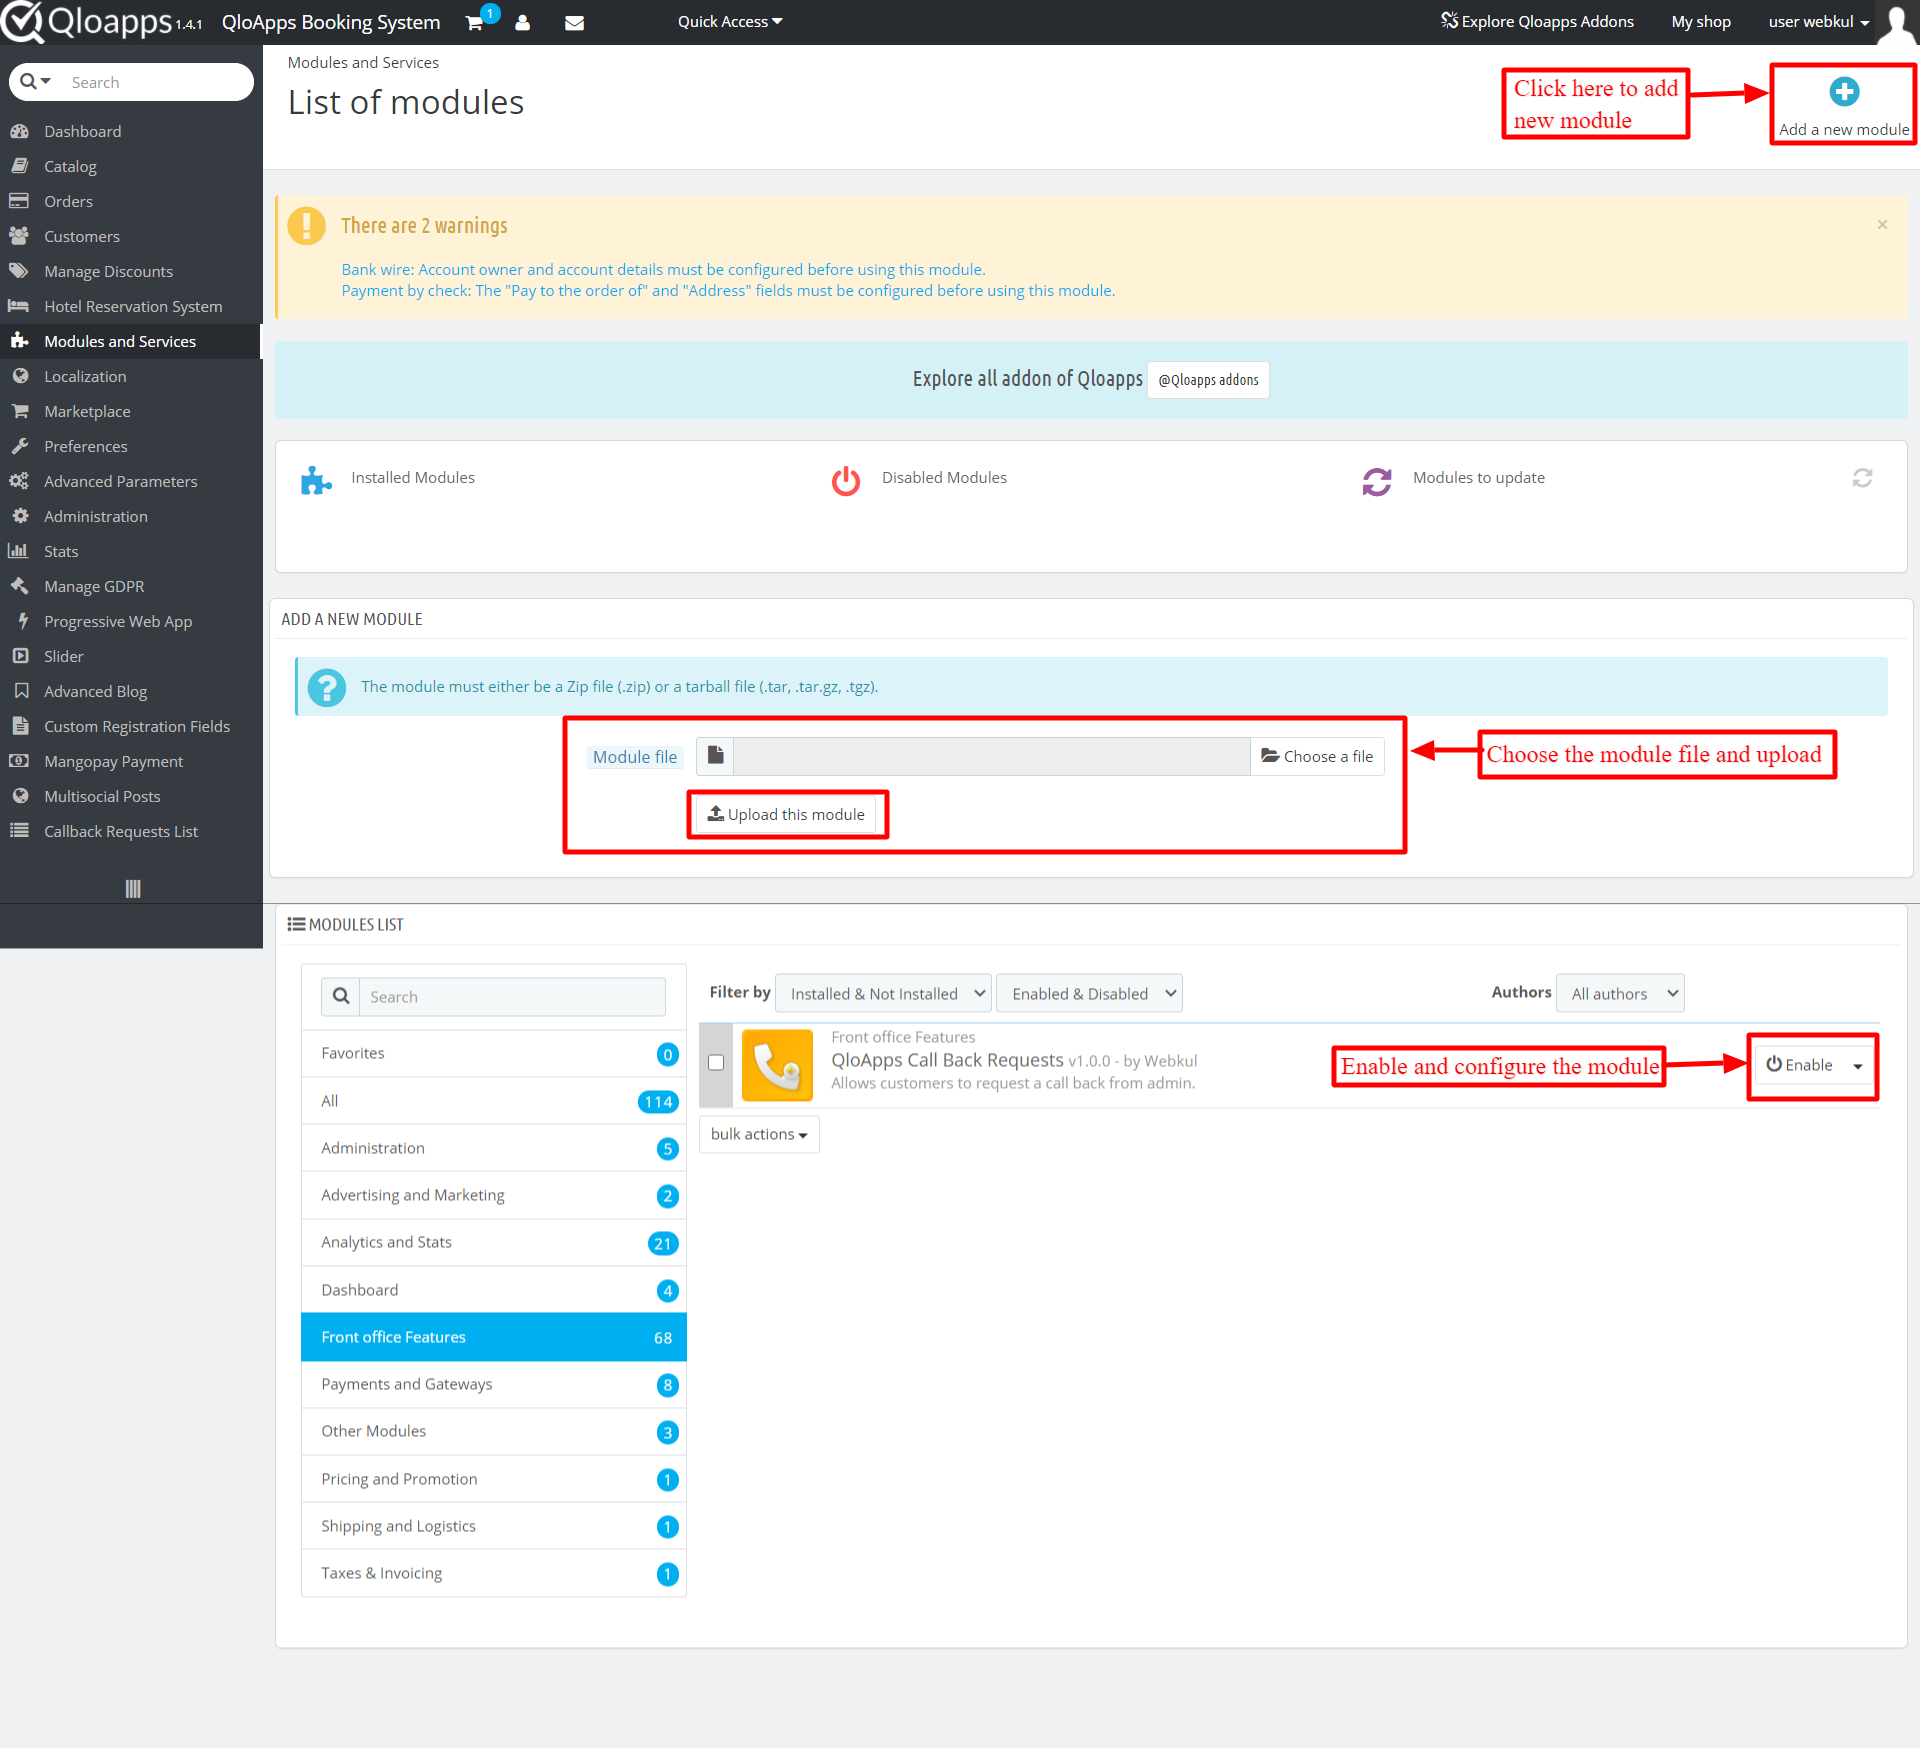
Task: Collapse sidebar using the bars icon
Action: point(133,888)
